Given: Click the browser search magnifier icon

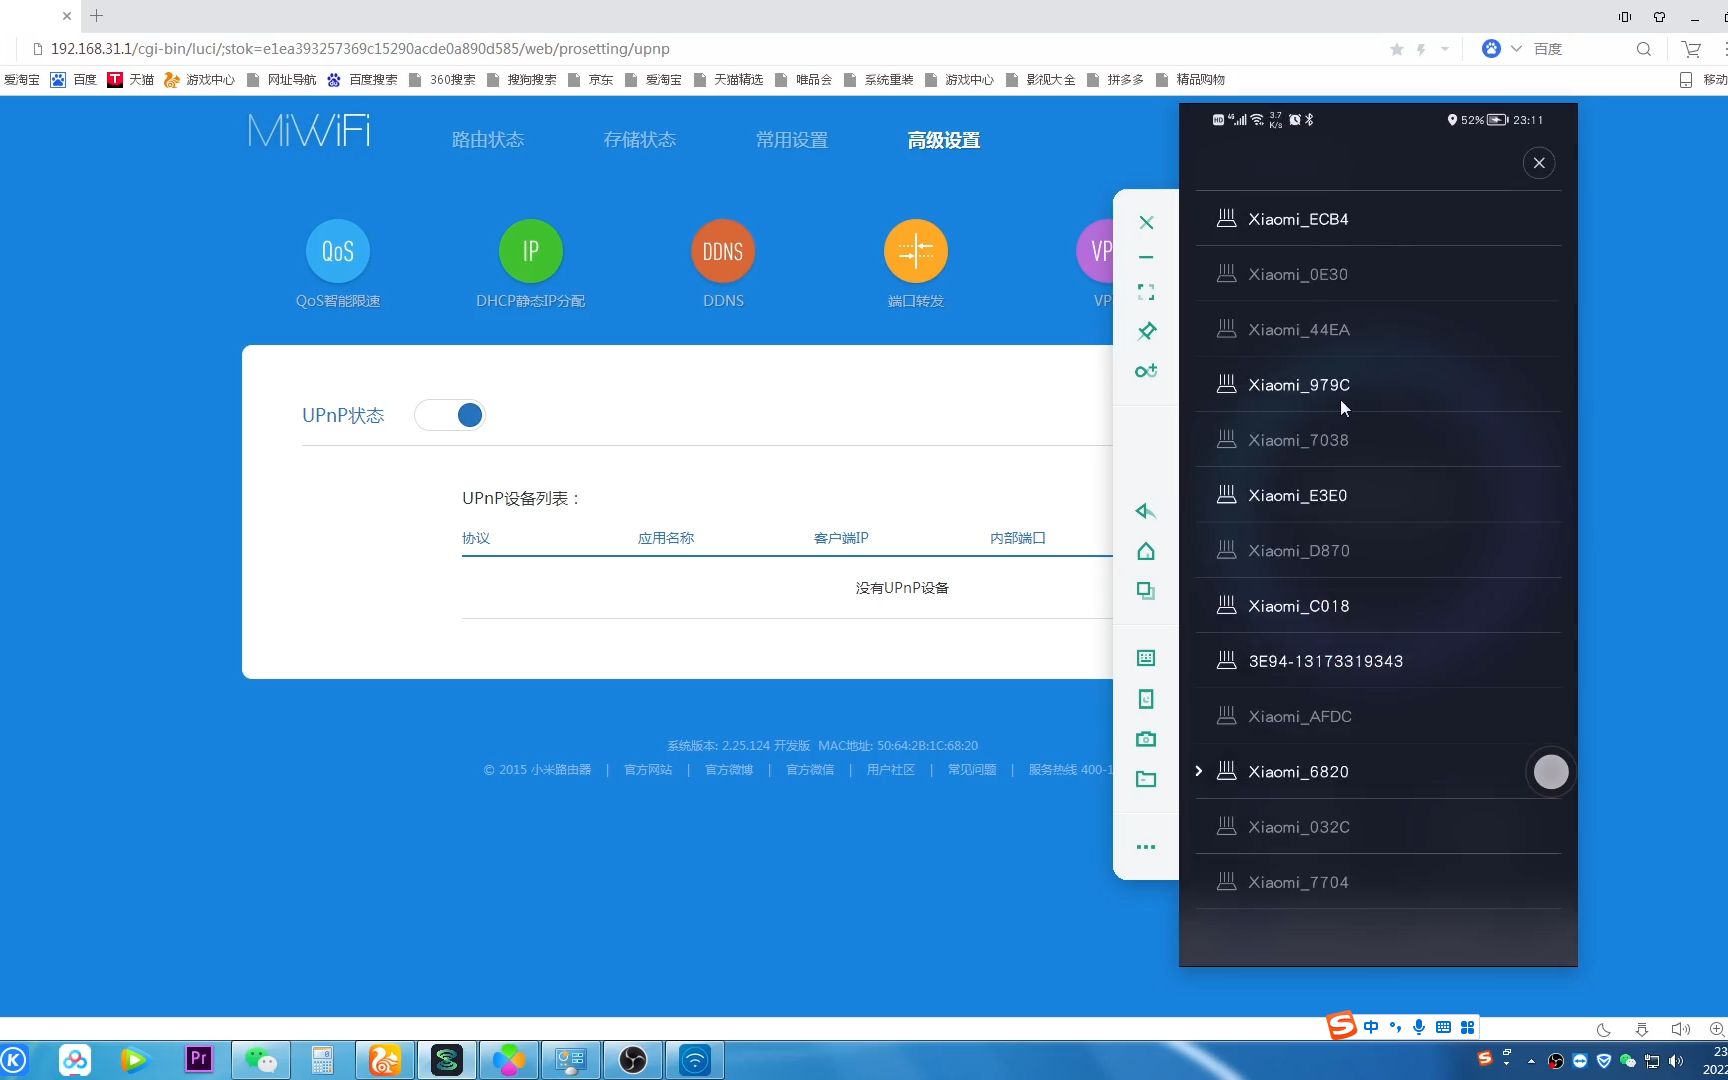Looking at the screenshot, I should pos(1643,49).
